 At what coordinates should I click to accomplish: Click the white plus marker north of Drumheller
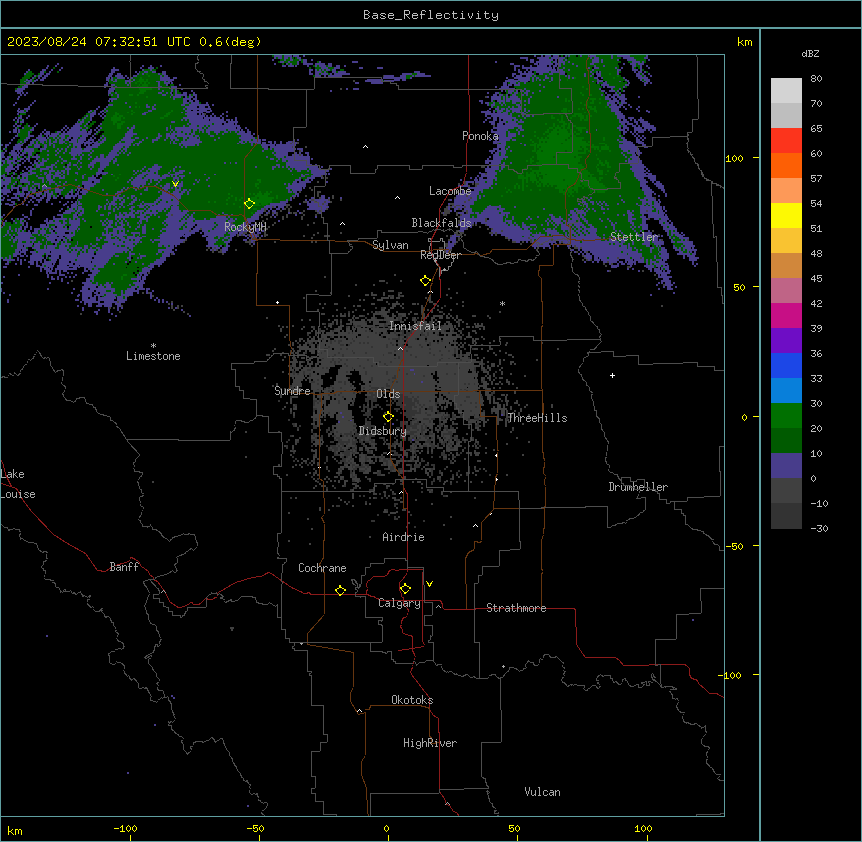(612, 375)
